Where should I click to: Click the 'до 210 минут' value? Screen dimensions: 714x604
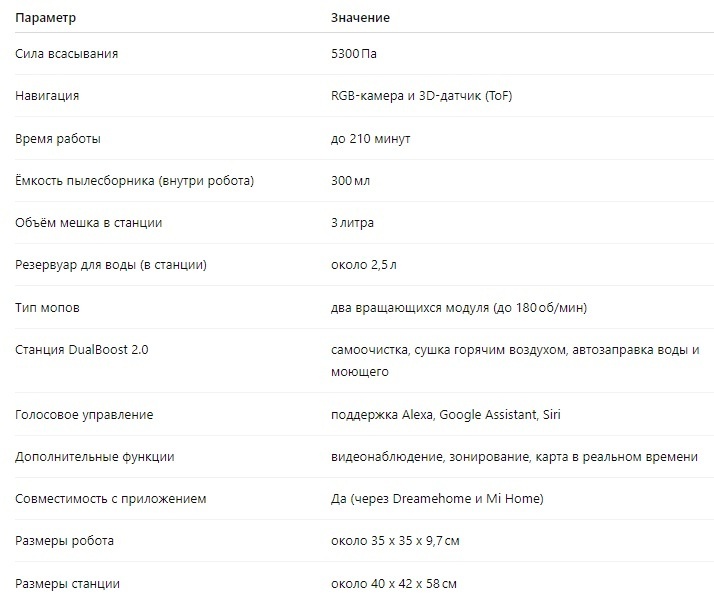tap(371, 138)
